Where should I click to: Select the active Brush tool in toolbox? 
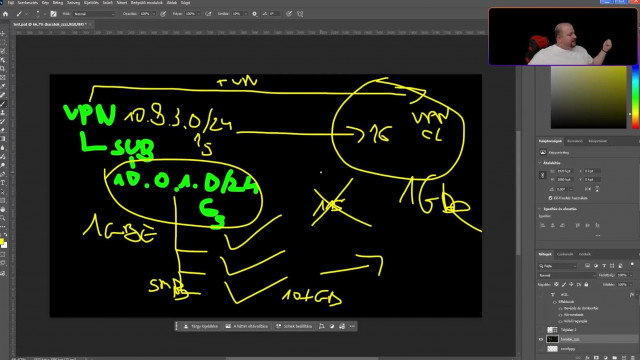pos(3,104)
